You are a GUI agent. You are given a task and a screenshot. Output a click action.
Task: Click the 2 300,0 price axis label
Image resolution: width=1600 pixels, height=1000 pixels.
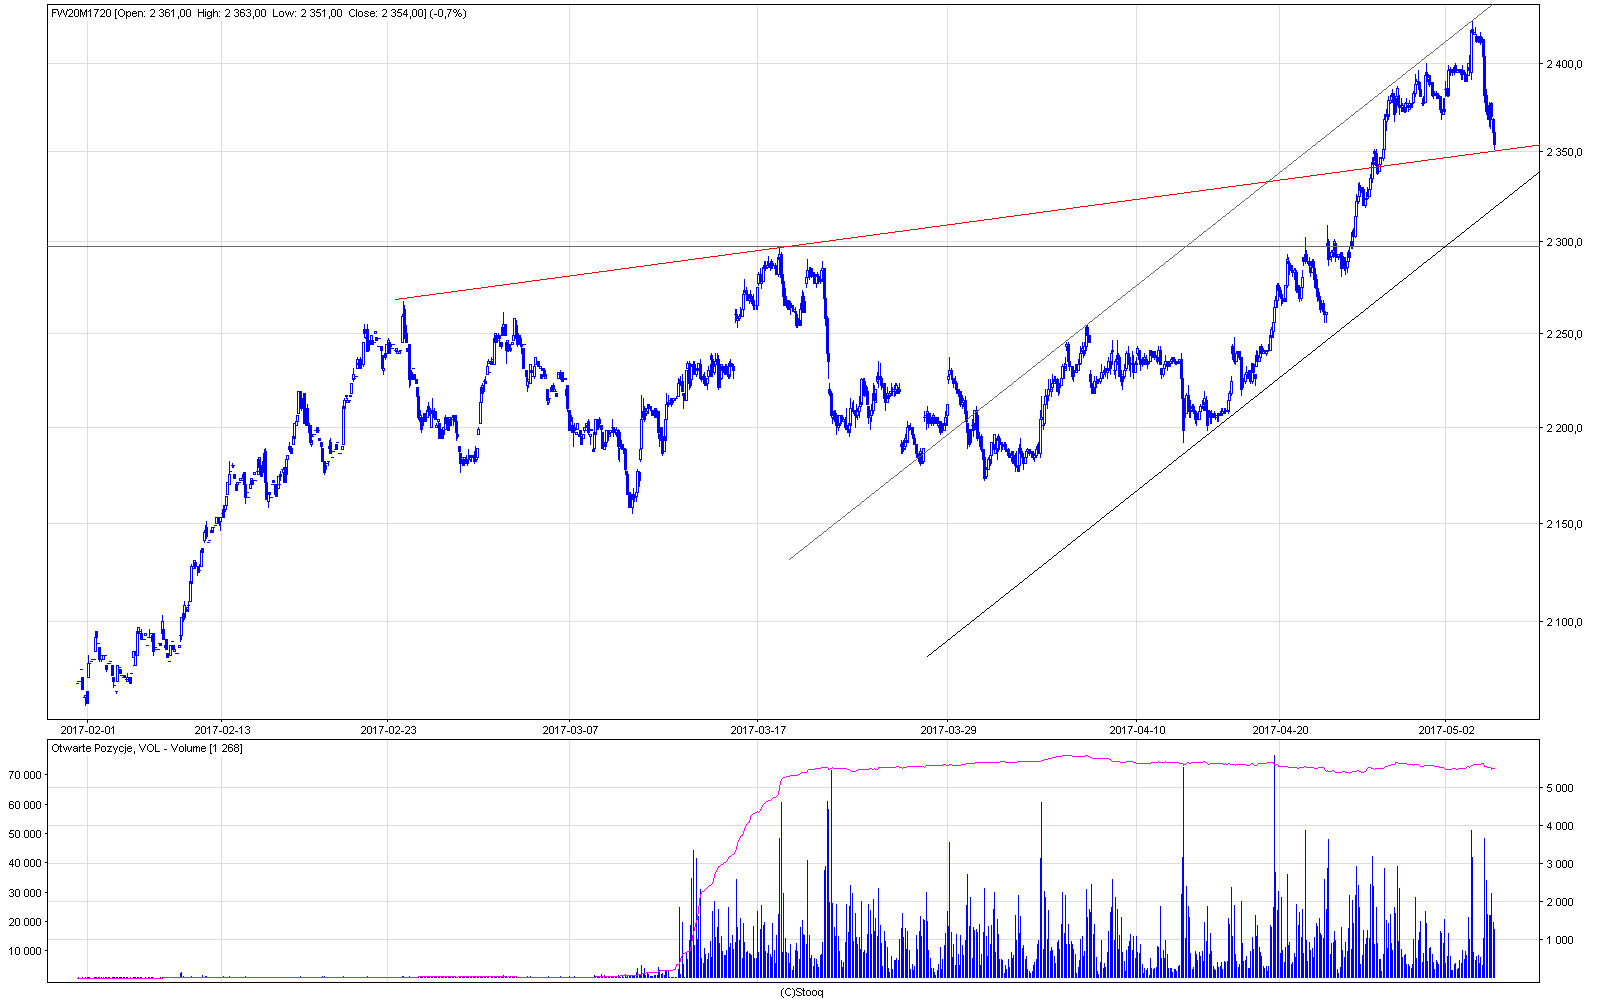(1564, 242)
